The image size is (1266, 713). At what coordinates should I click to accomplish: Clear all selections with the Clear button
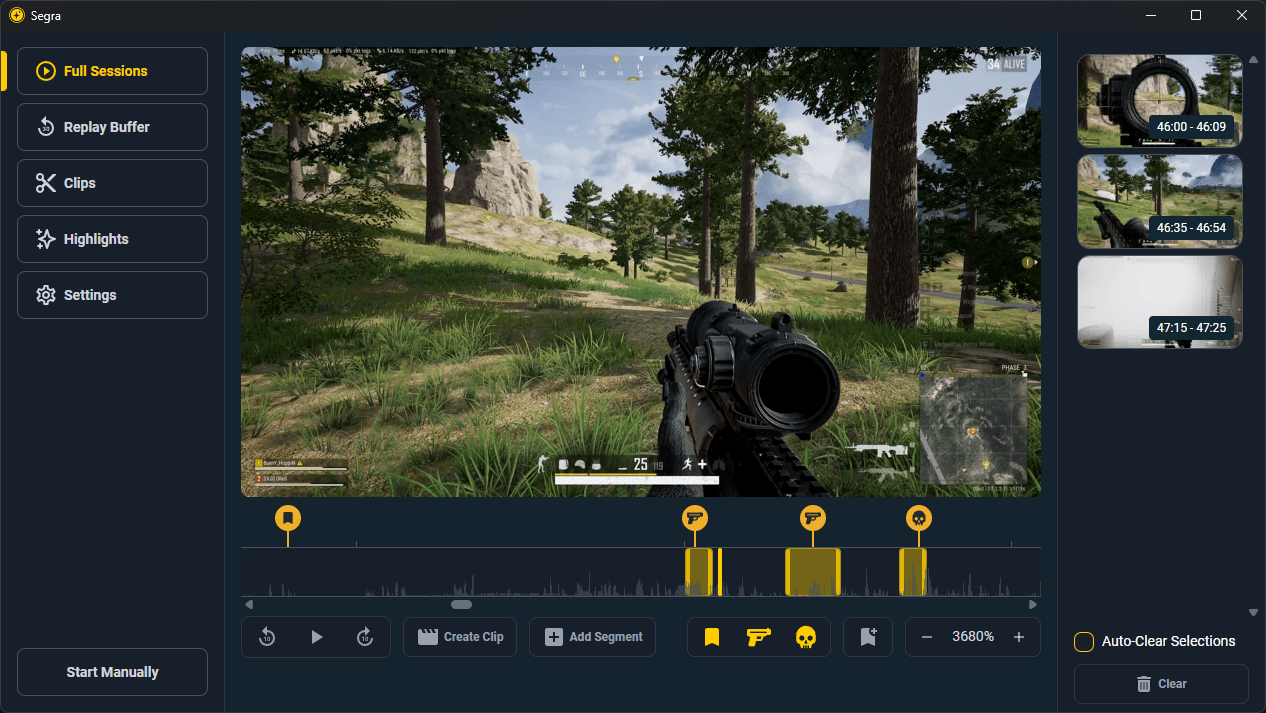click(1164, 683)
